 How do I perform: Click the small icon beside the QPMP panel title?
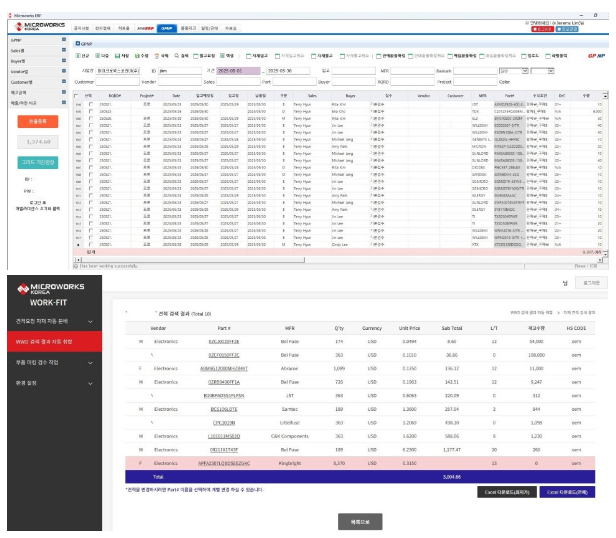77,43
